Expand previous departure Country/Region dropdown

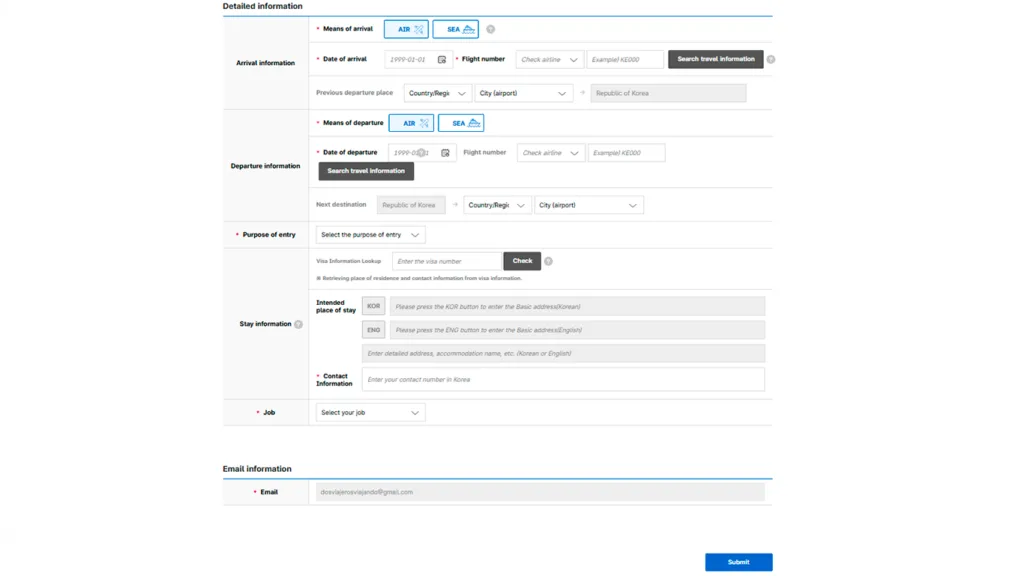[x=437, y=93]
